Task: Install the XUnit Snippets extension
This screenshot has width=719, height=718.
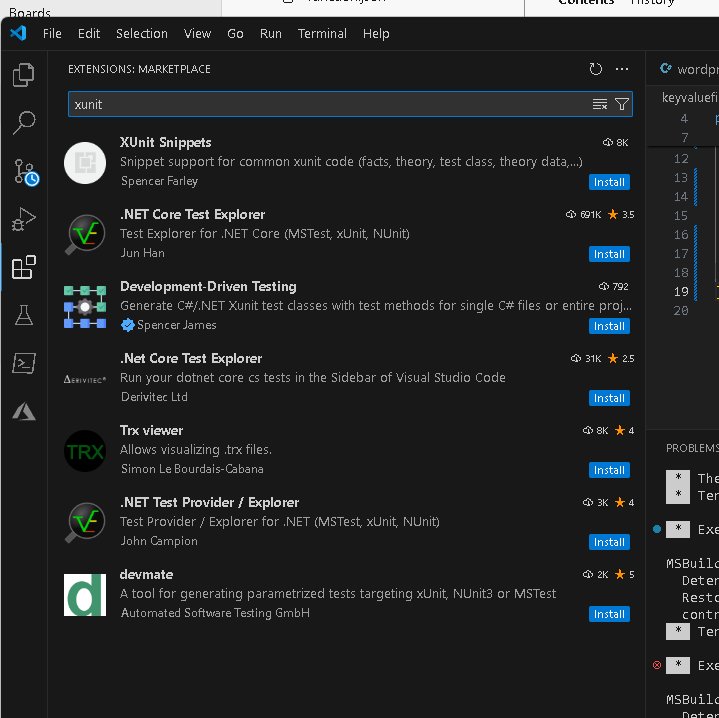Action: [609, 182]
